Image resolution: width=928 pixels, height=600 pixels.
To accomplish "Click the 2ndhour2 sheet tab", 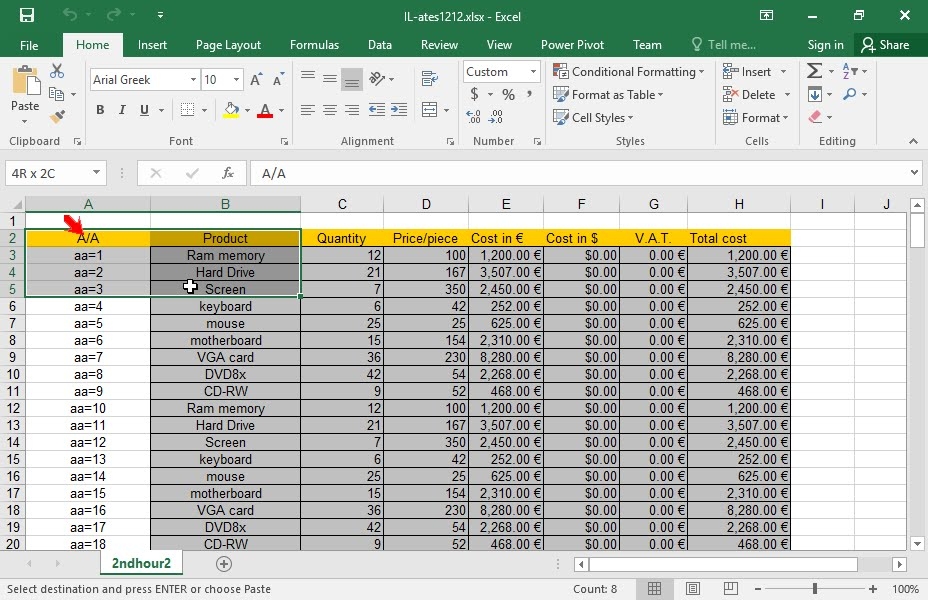I will pyautogui.click(x=141, y=564).
